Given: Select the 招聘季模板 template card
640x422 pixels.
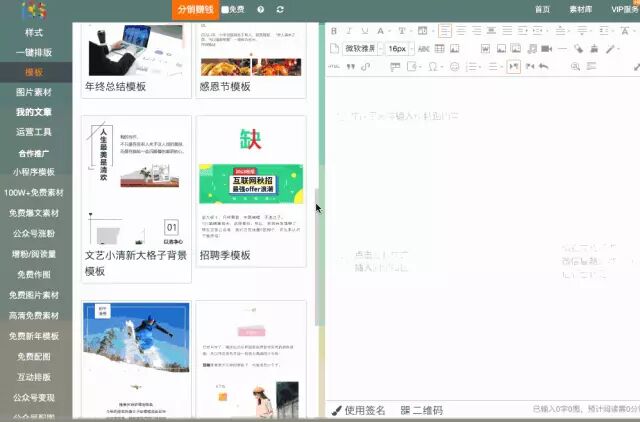Looking at the screenshot, I should point(251,191).
